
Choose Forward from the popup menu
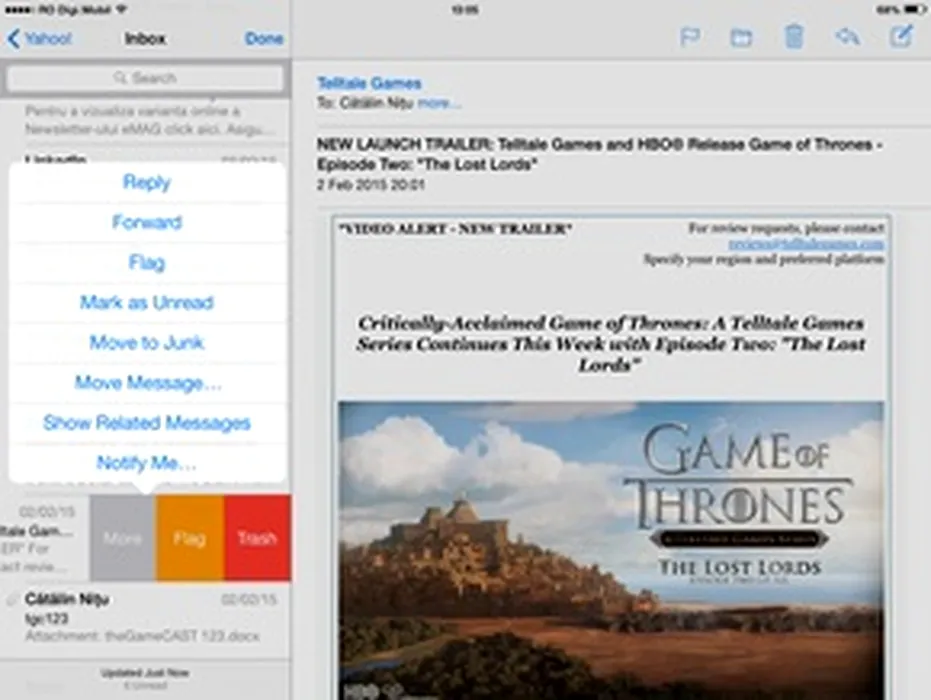pyautogui.click(x=147, y=222)
